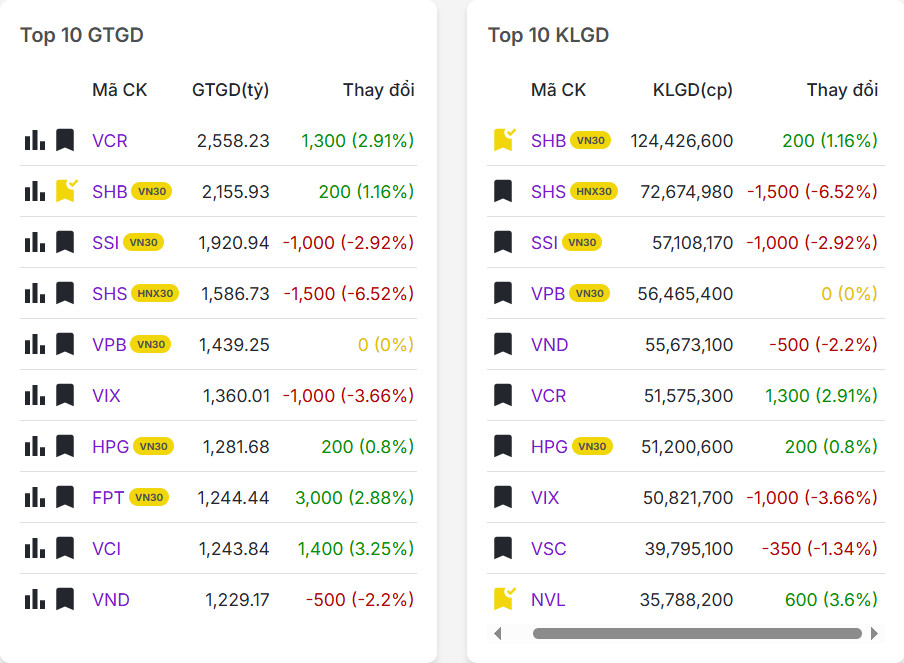Bookmark SHS in Top 10 KLGD list
Viewport: 904px width, 663px height.
[x=503, y=191]
